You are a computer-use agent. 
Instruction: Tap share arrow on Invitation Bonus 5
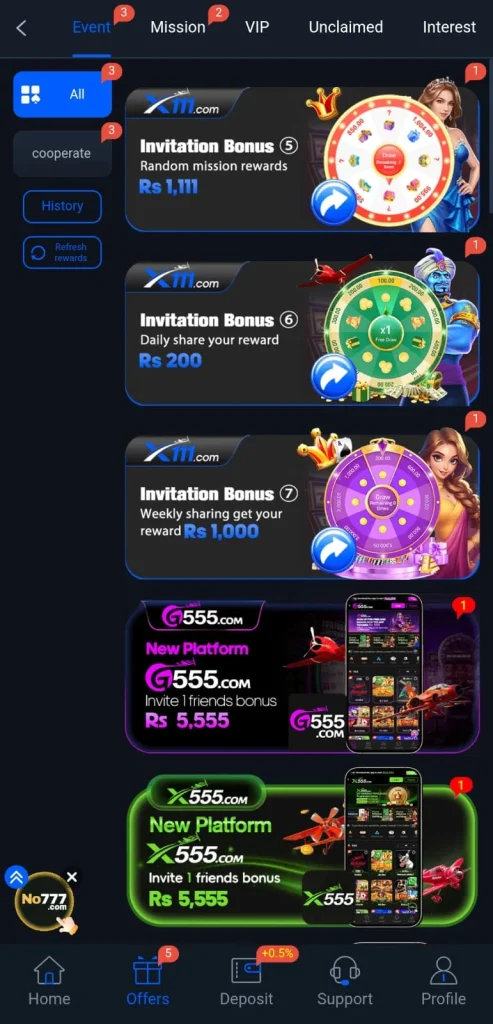[334, 203]
